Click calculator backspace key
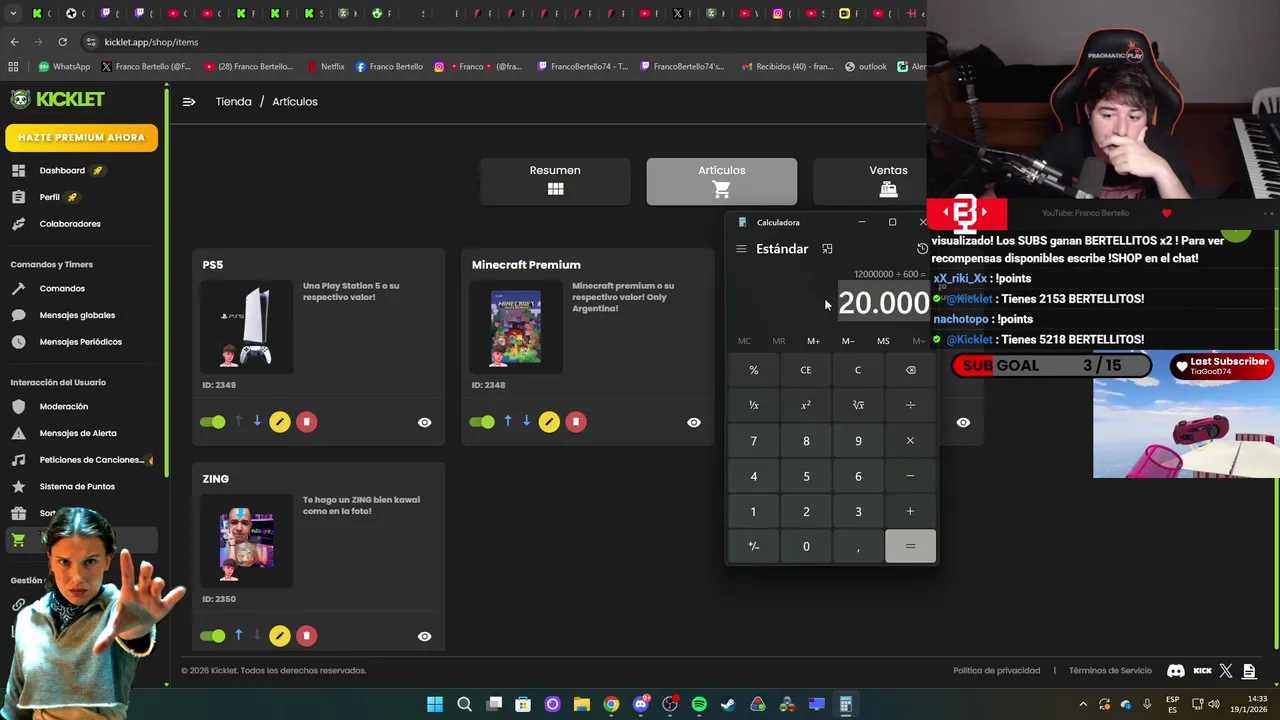1280x720 pixels. 910,370
